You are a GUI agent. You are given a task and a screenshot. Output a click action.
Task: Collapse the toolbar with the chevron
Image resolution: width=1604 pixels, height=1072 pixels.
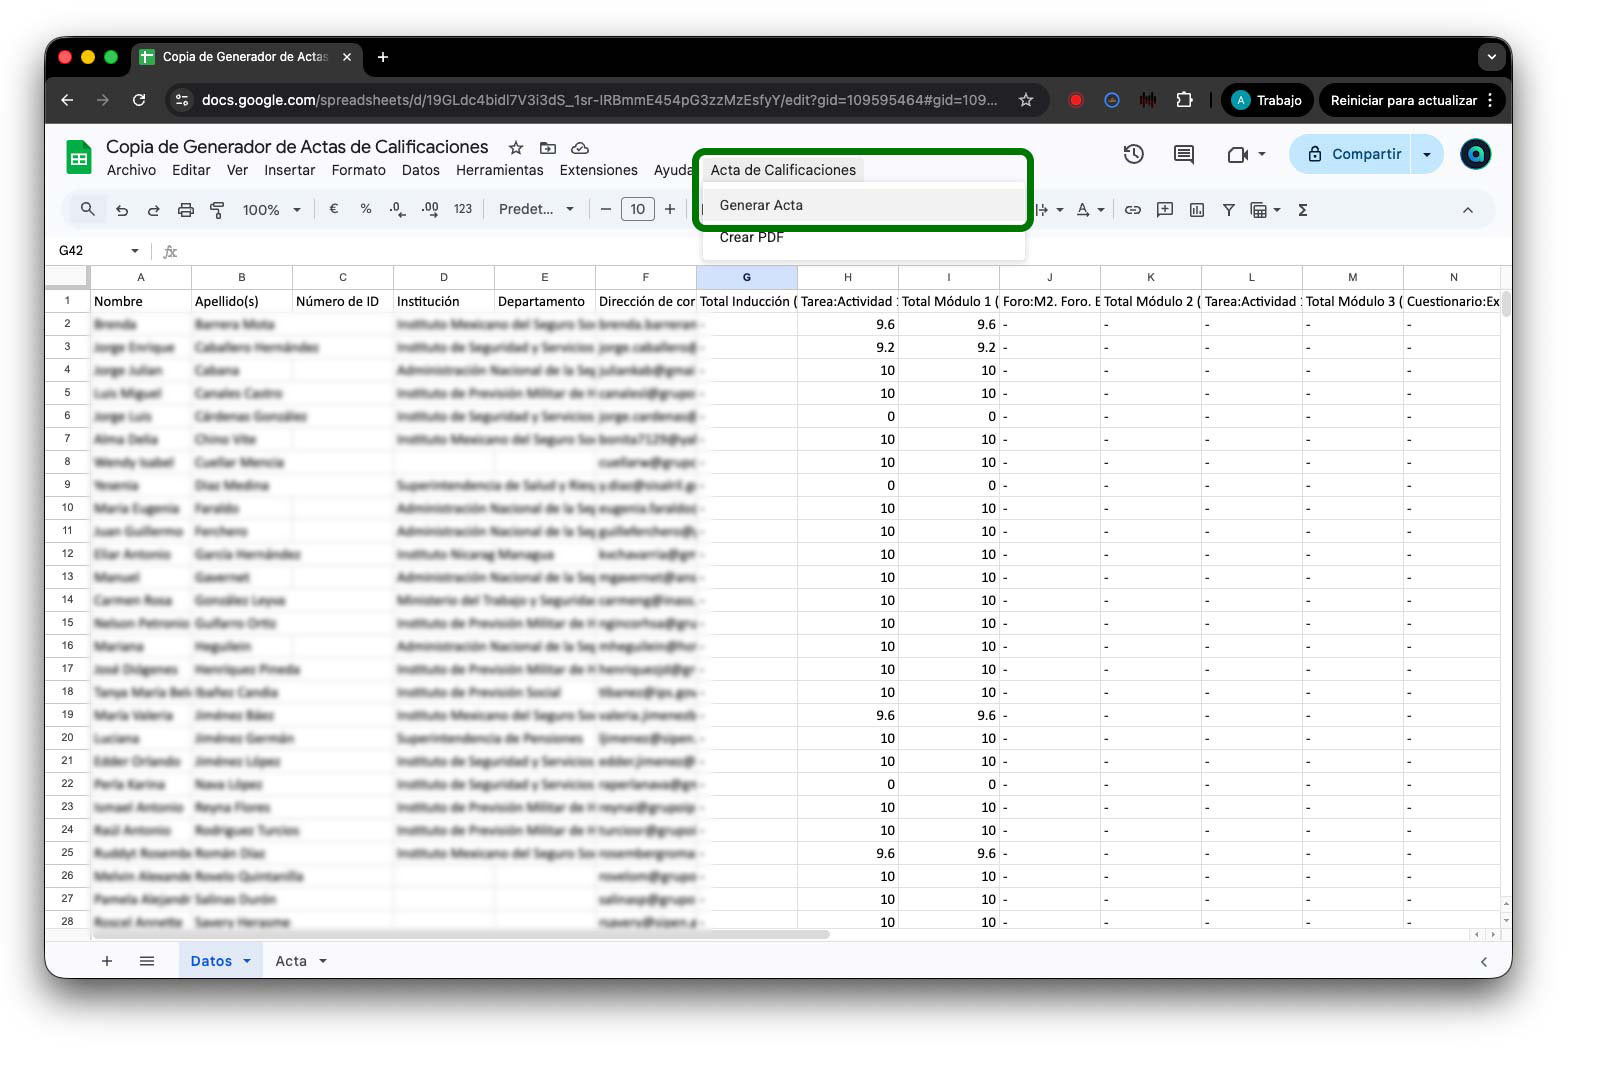(x=1467, y=210)
